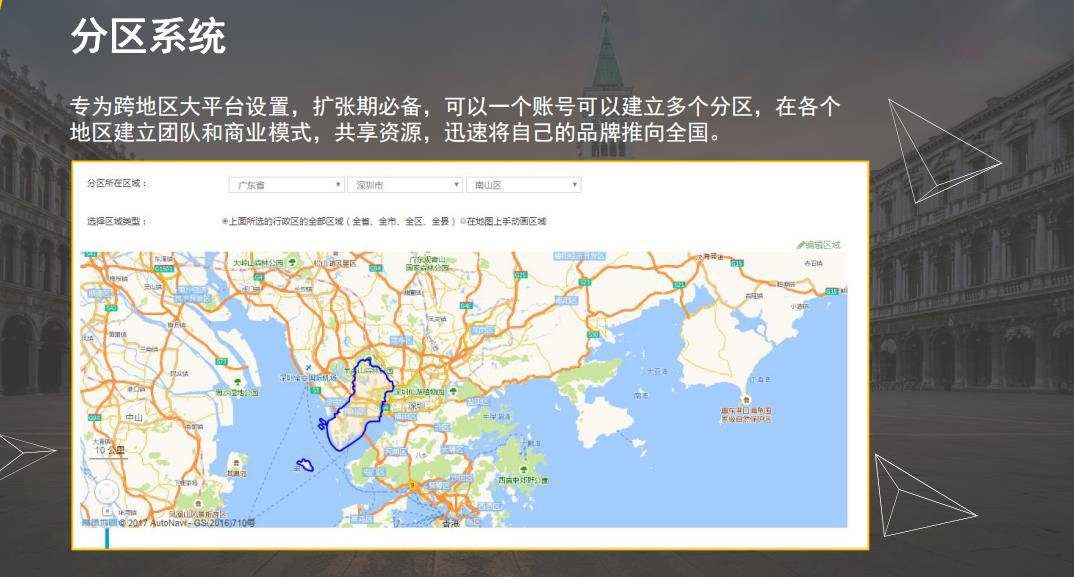Screen dimensions: 1074x577
Task: Click the map pan compass control
Action: (x=106, y=492)
